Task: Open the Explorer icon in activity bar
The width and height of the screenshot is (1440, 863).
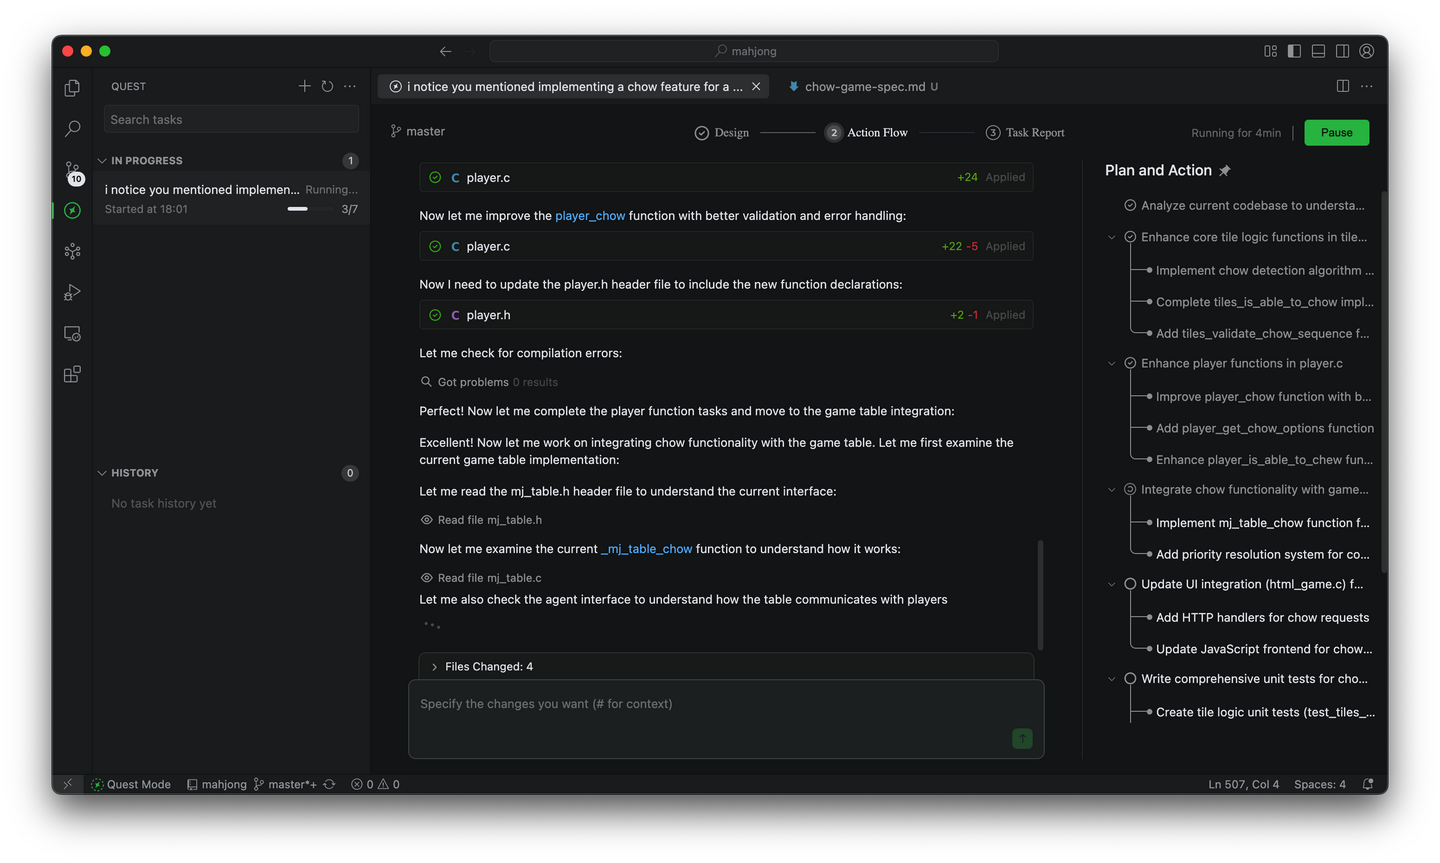Action: (x=72, y=88)
